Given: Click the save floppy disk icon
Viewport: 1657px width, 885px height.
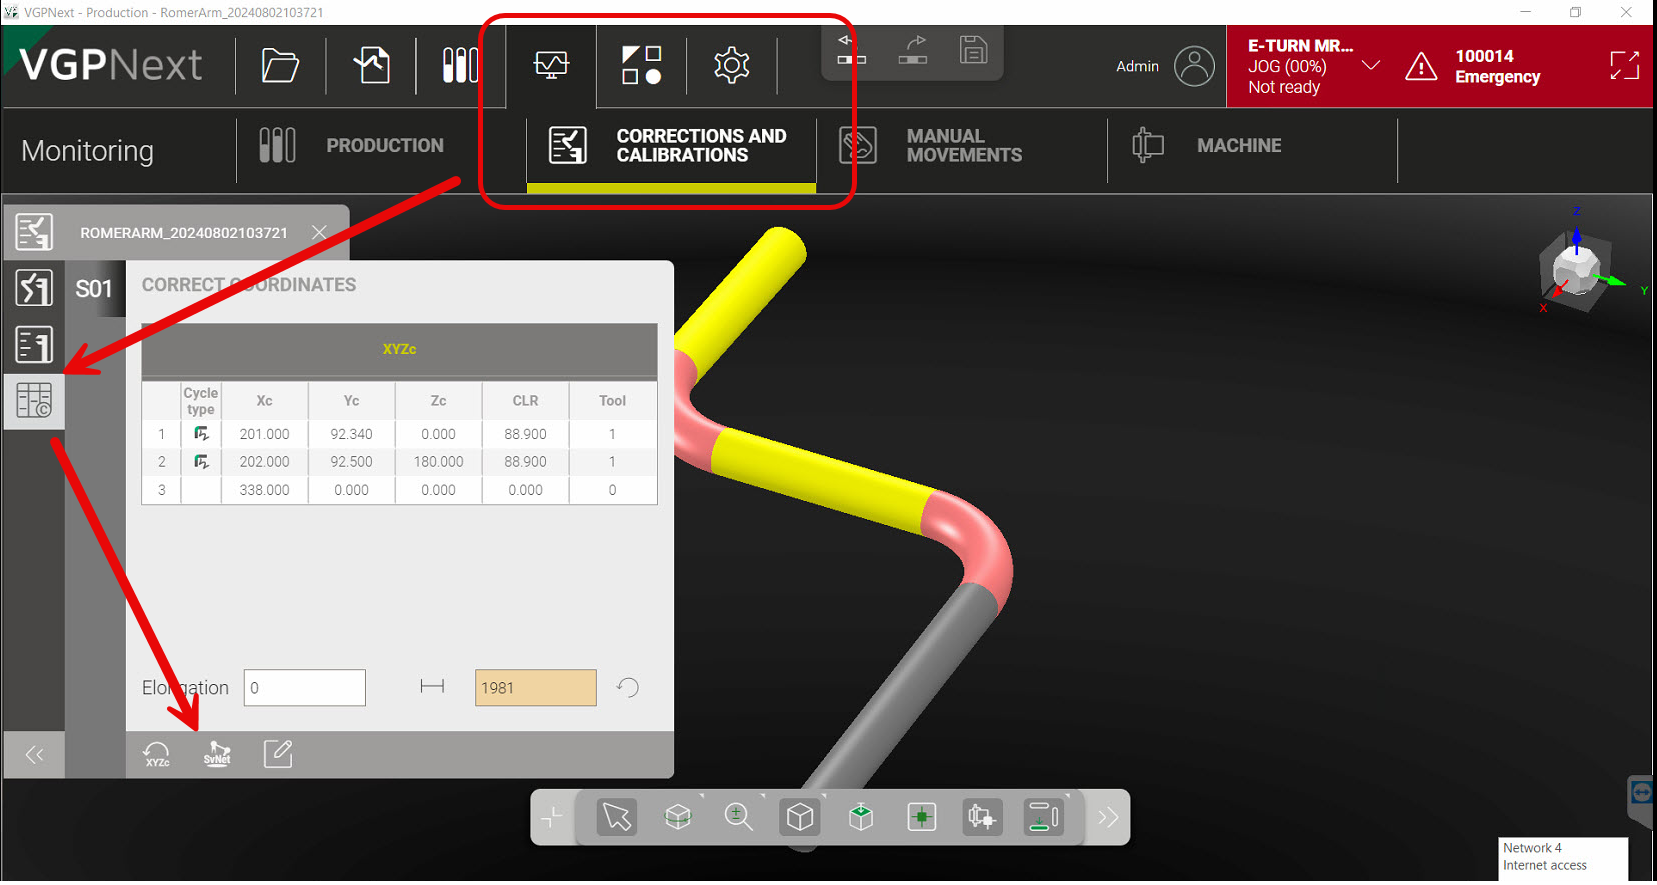Looking at the screenshot, I should coord(973,50).
